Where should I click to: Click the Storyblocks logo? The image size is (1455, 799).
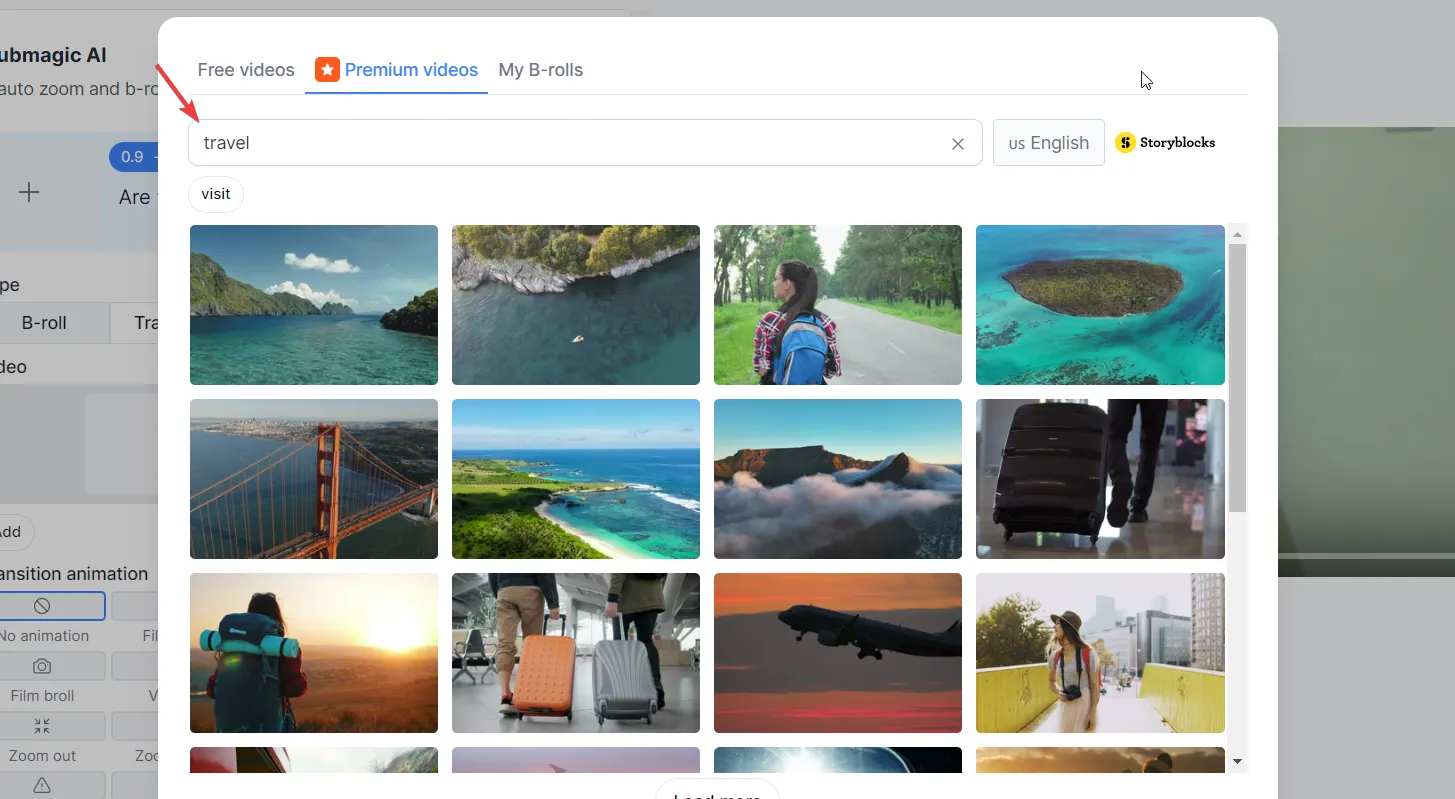point(1166,143)
